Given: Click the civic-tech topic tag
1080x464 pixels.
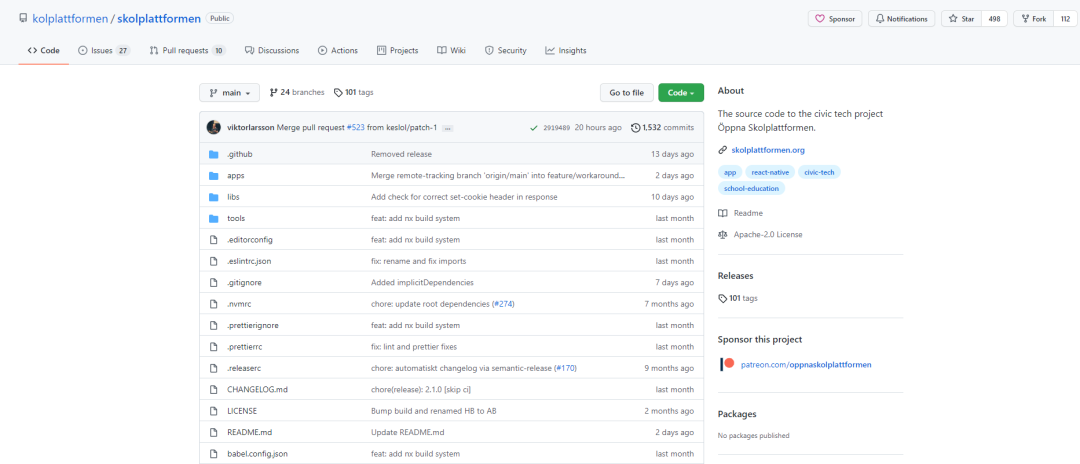Looking at the screenshot, I should click(819, 172).
